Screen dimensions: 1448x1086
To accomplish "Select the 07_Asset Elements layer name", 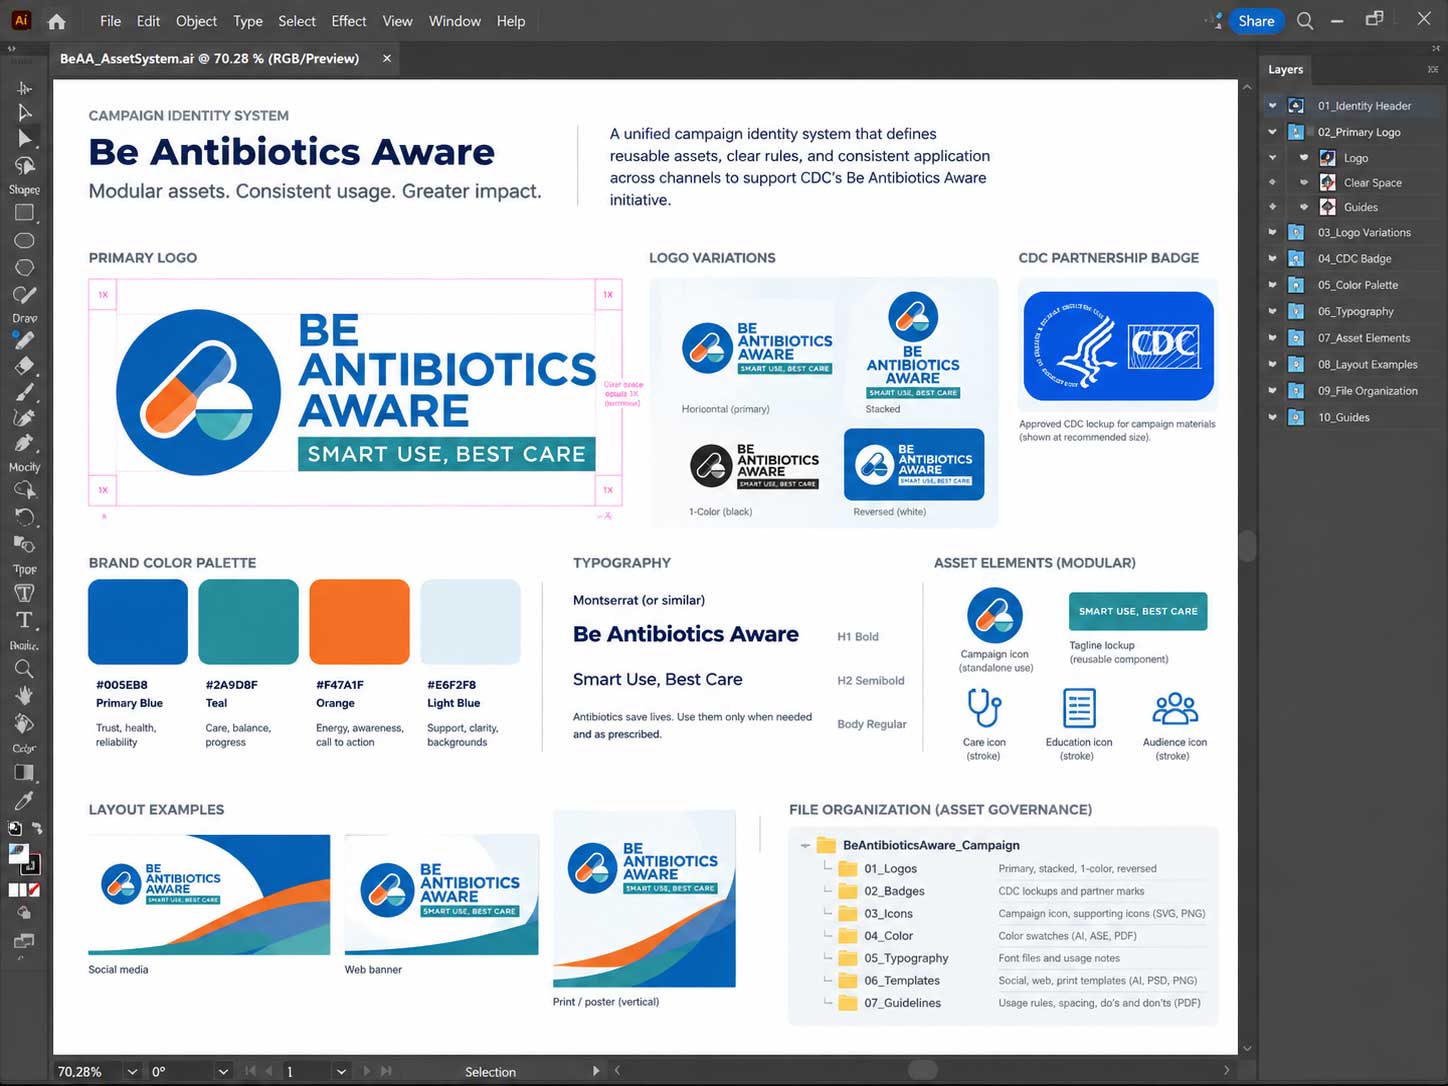I will (x=1364, y=338).
